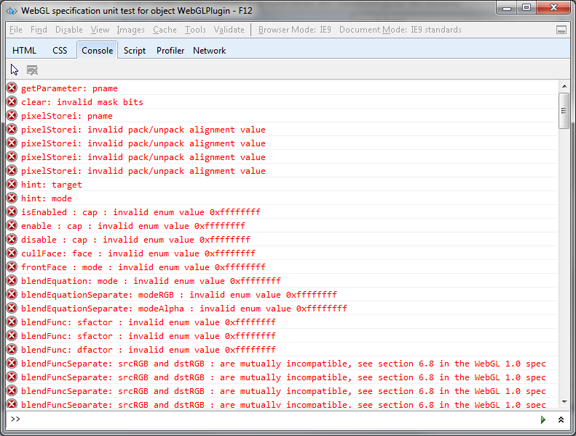Click the 'hint: target' error line
The height and width of the screenshot is (436, 576).
(51, 185)
